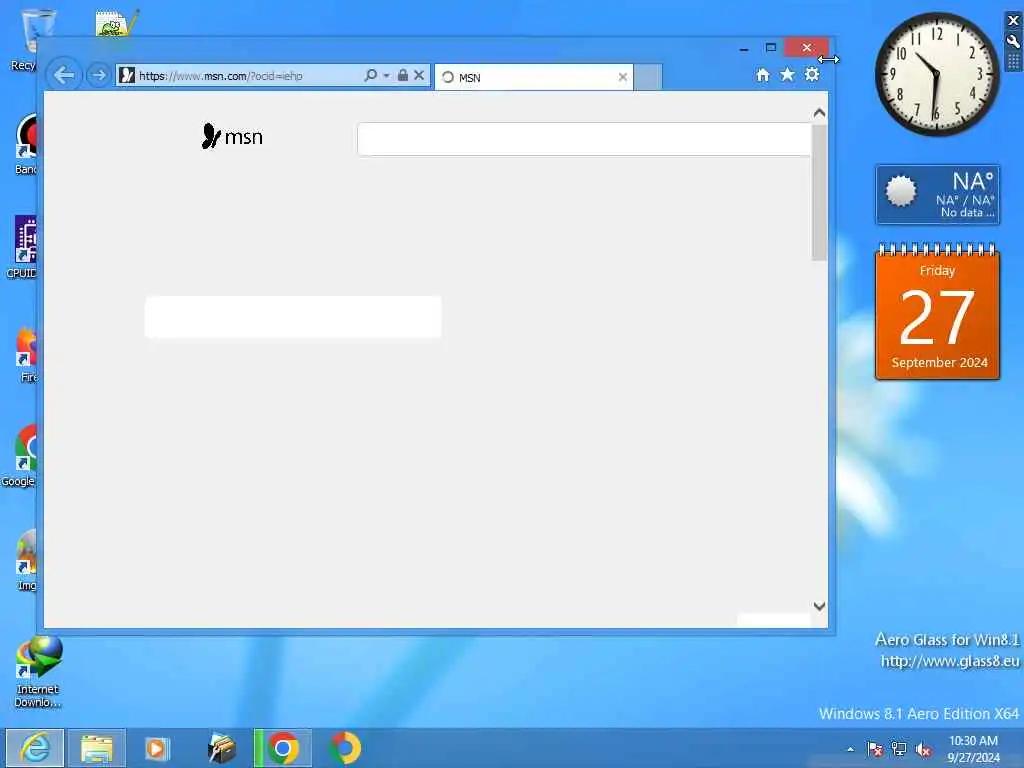
Task: Open clock gadget options wrench
Action: point(1013,41)
